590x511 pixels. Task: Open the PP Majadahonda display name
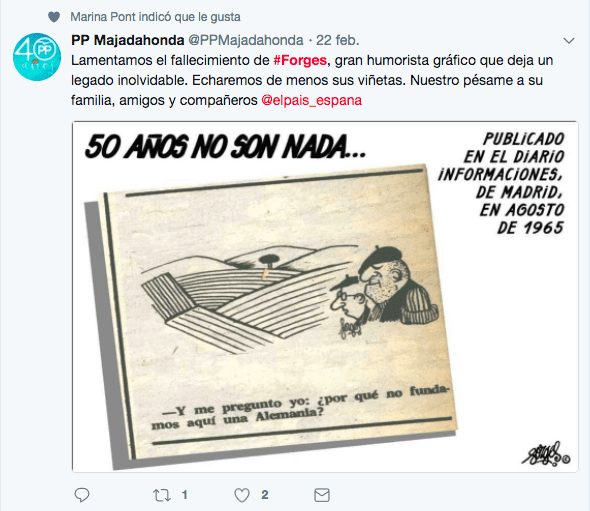point(128,40)
